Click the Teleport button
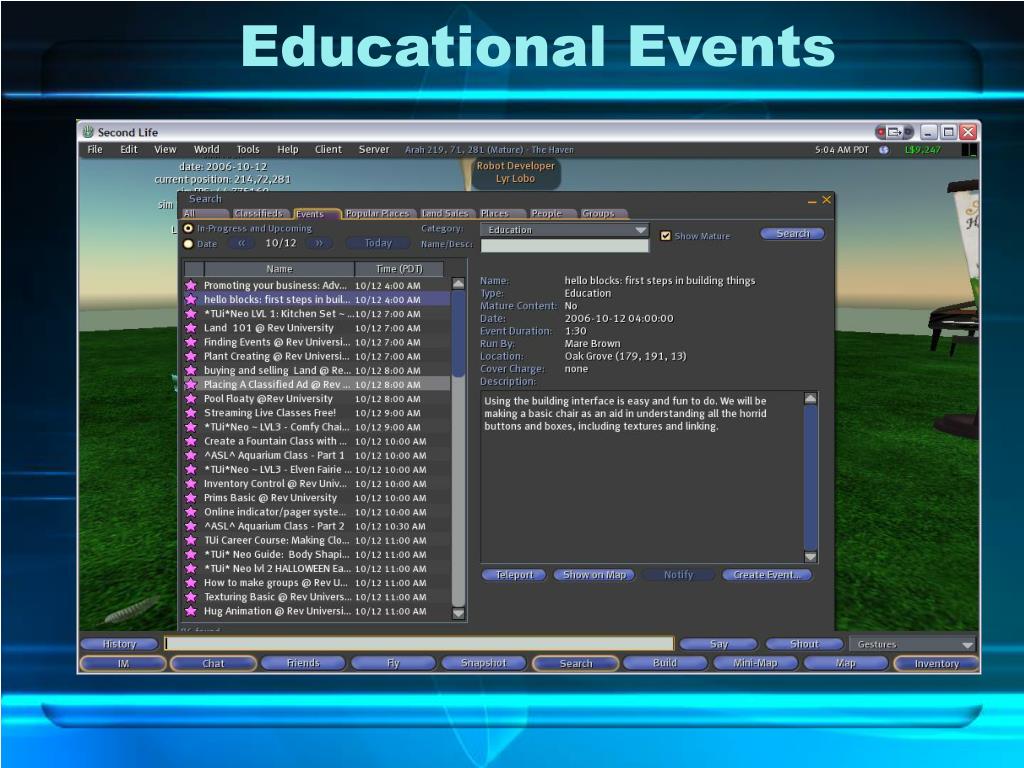 (514, 575)
